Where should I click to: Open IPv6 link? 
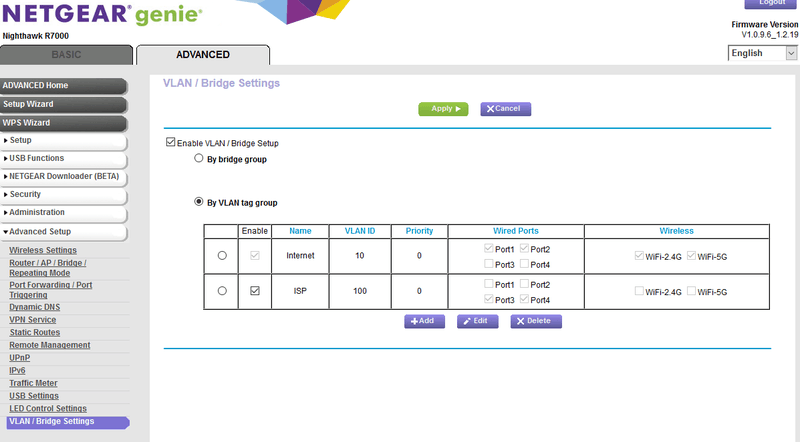tap(17, 371)
